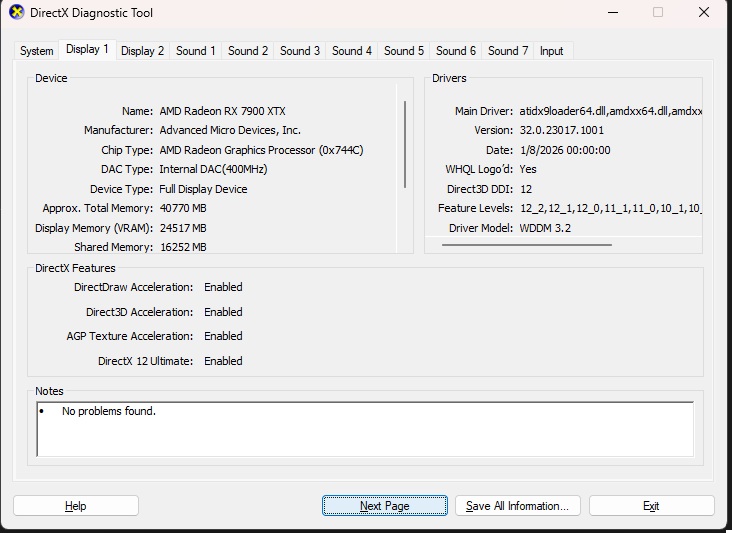Click the WHQL Logo'd value "Yes"

[x=528, y=169]
